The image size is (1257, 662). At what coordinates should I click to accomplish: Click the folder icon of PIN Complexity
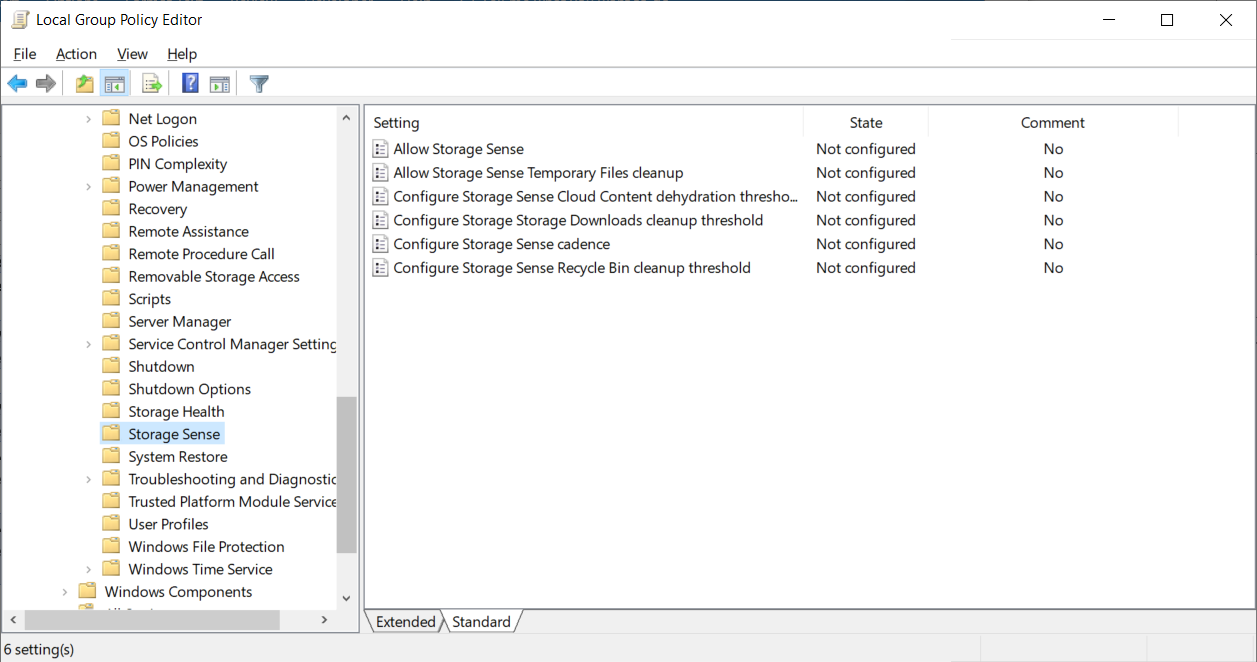[x=111, y=164]
